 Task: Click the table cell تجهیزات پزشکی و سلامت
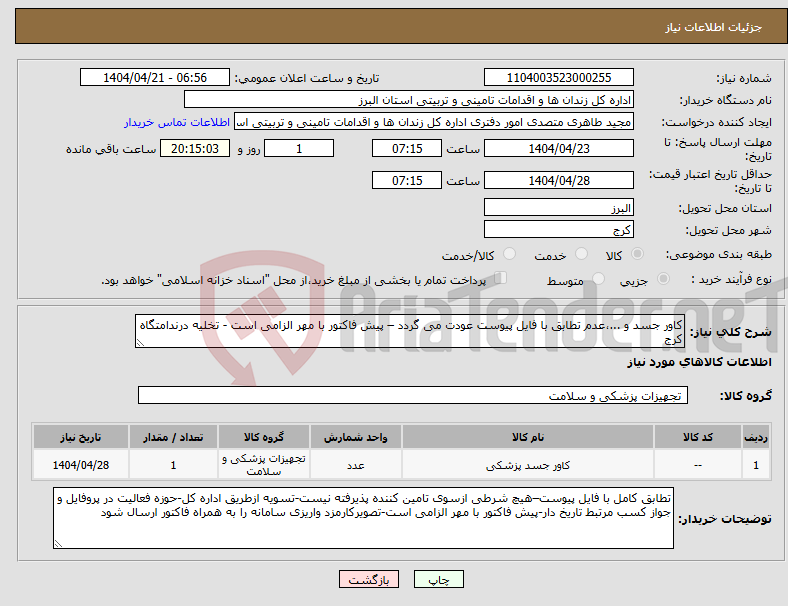point(264,465)
